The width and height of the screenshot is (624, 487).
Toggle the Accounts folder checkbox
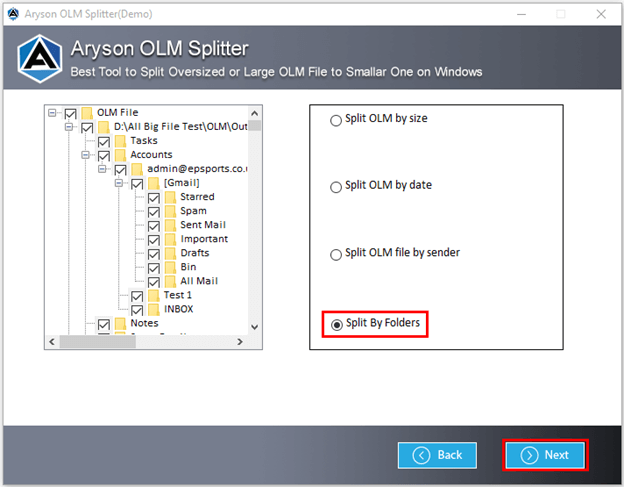coord(104,156)
